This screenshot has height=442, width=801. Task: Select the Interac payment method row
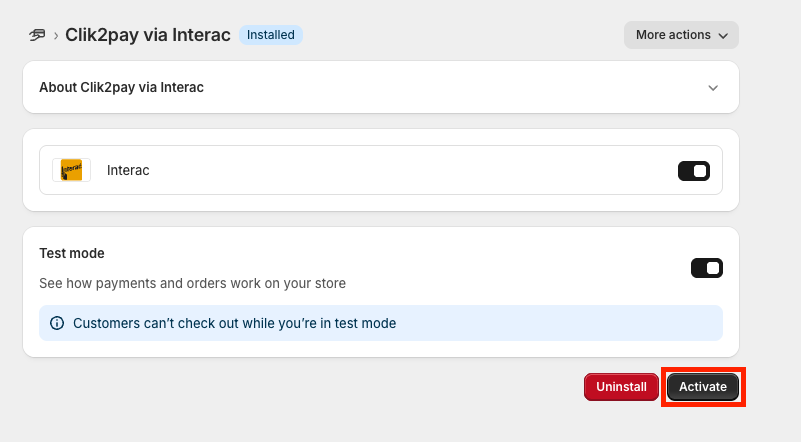[x=381, y=170]
